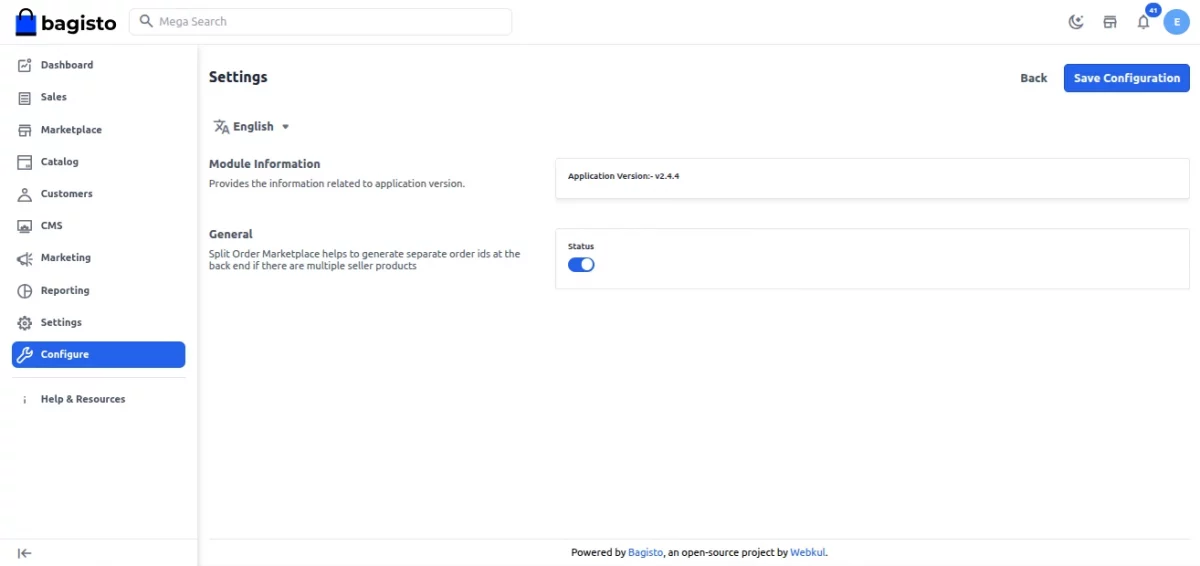The image size is (1200, 566).
Task: Collapse the sidebar with arrow icon
Action: 25,553
